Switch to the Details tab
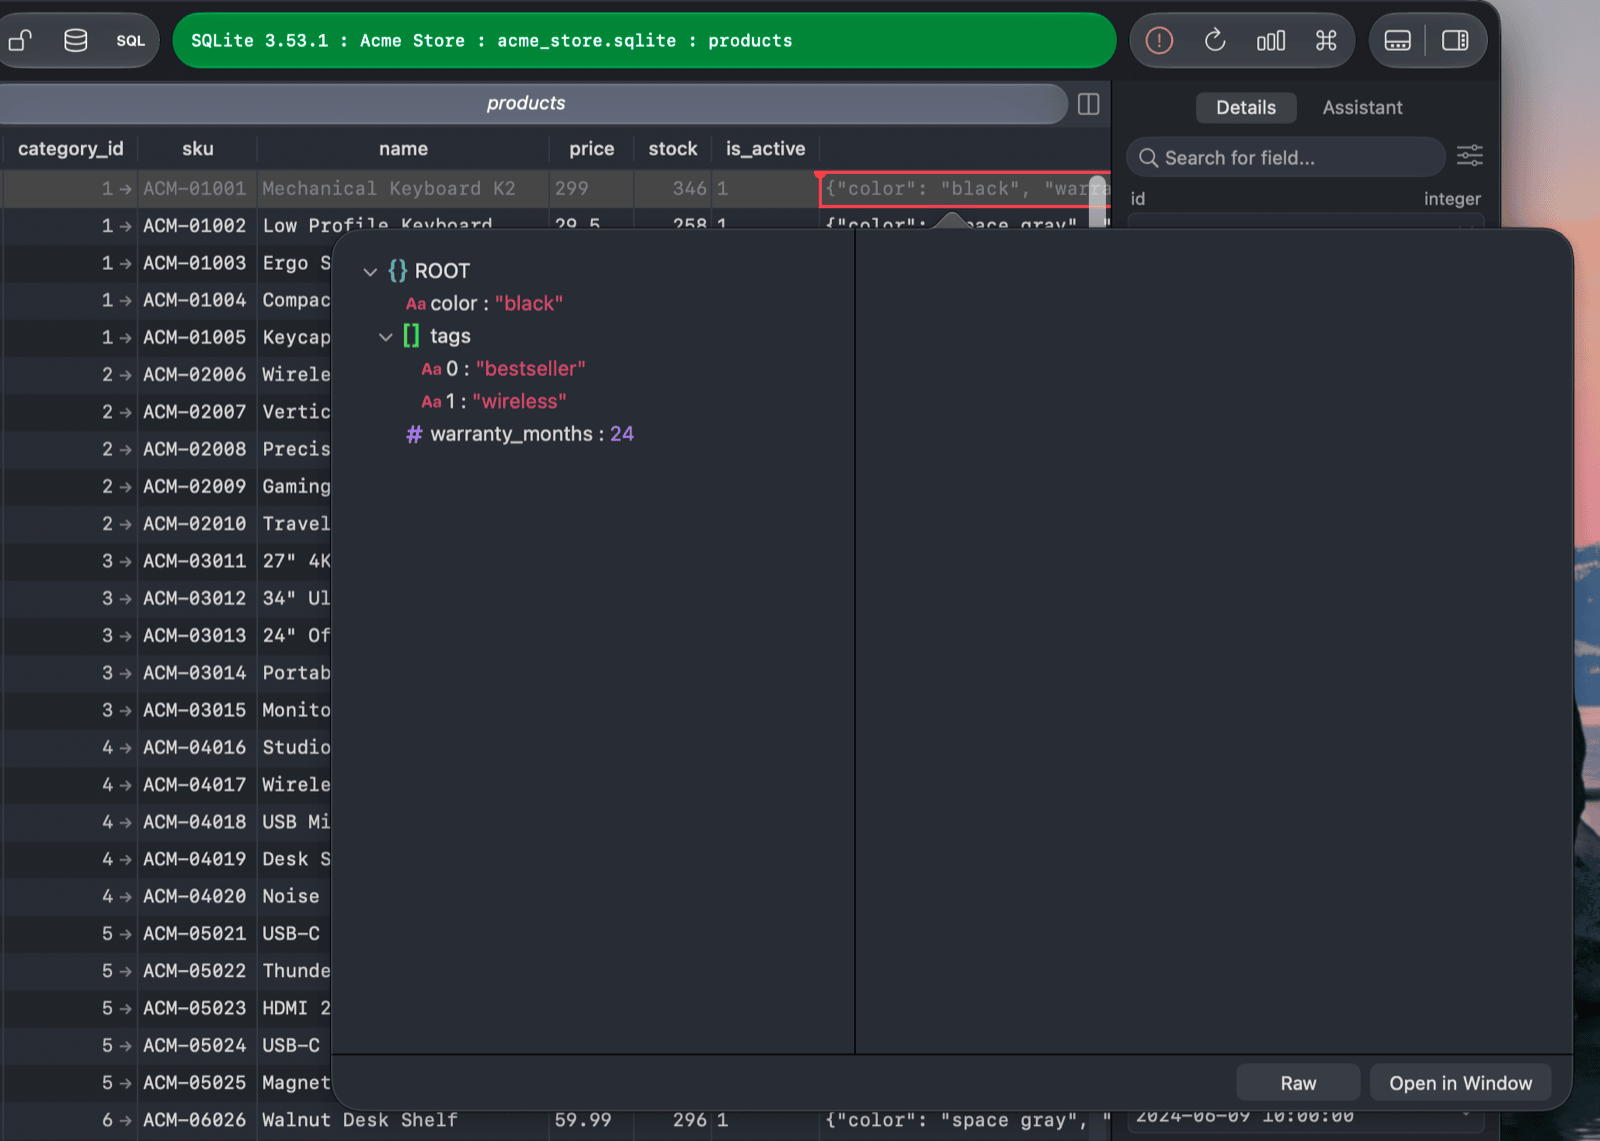1600x1141 pixels. 1246,107
